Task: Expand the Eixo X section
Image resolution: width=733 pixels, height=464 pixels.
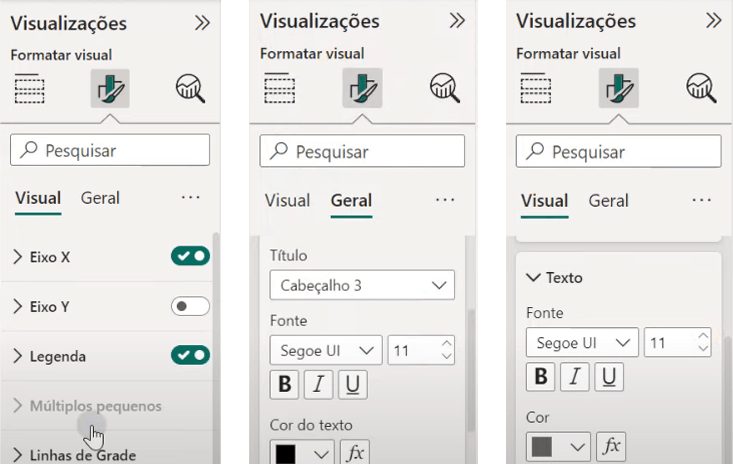Action: point(18,257)
